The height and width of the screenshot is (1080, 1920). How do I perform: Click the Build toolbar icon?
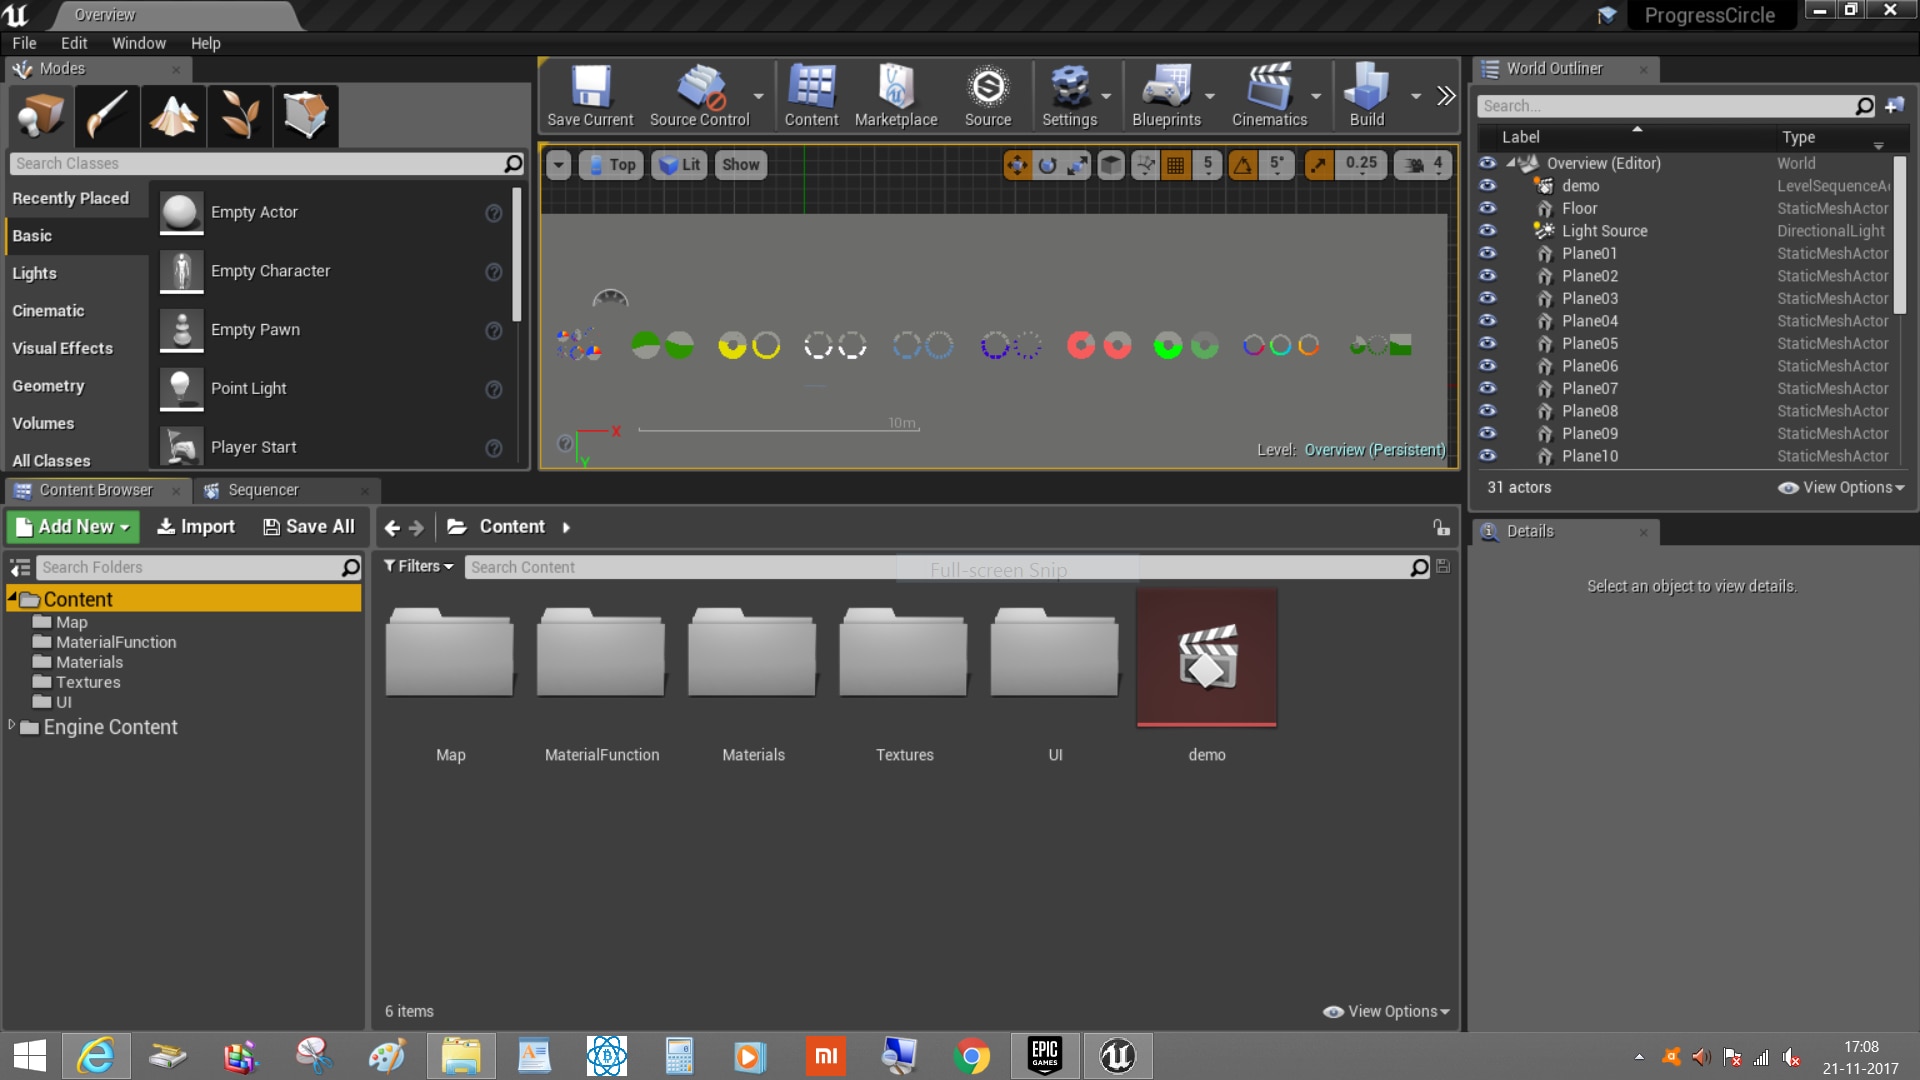[1365, 95]
